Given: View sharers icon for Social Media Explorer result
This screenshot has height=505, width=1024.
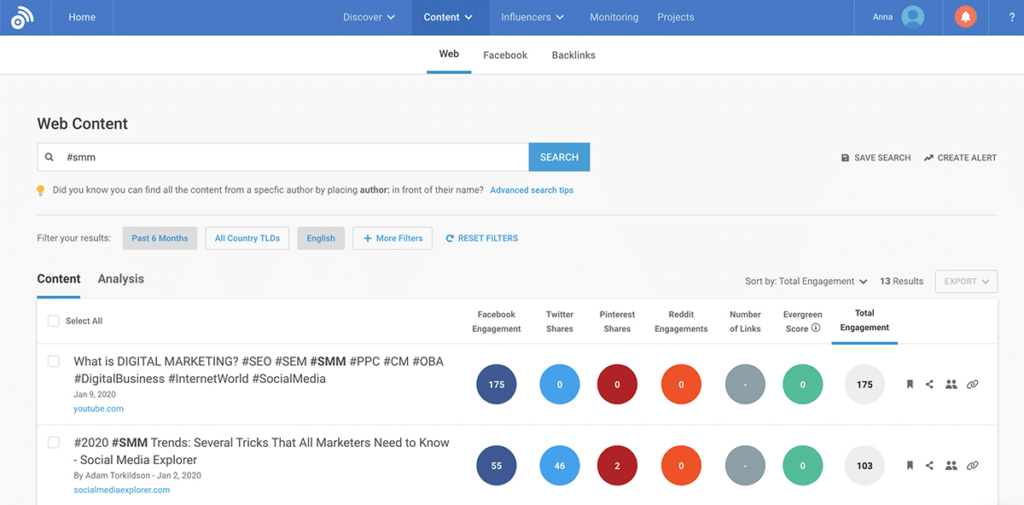Looking at the screenshot, I should (x=951, y=466).
